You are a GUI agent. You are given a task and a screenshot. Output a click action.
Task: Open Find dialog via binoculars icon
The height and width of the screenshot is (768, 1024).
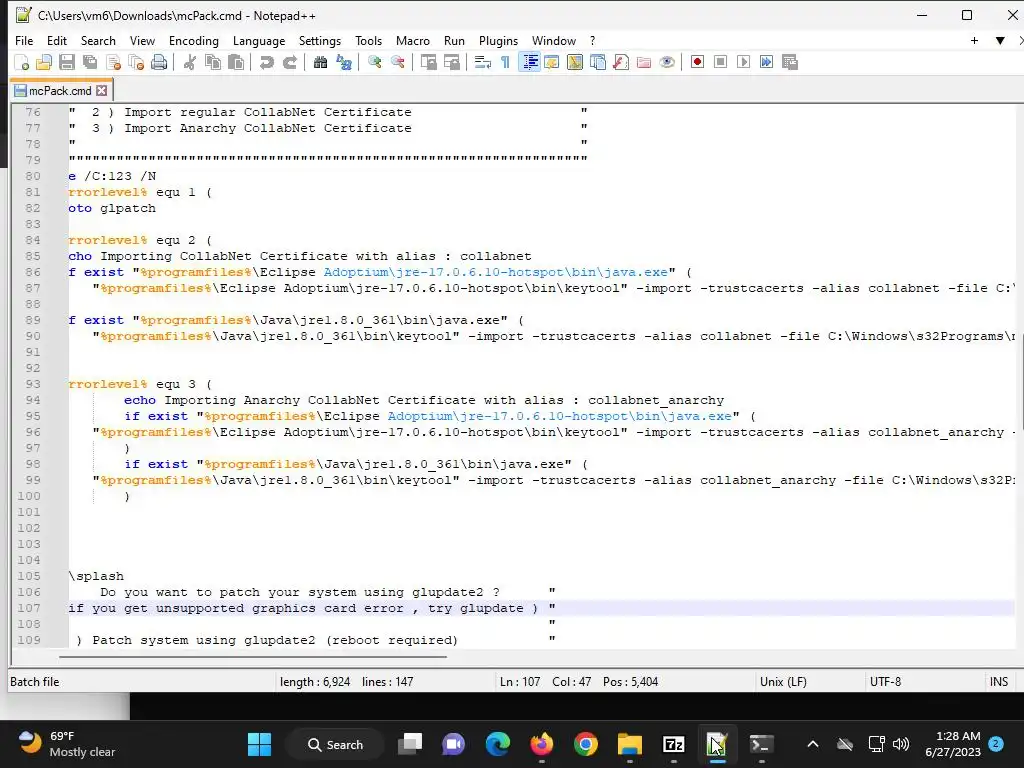[321, 62]
